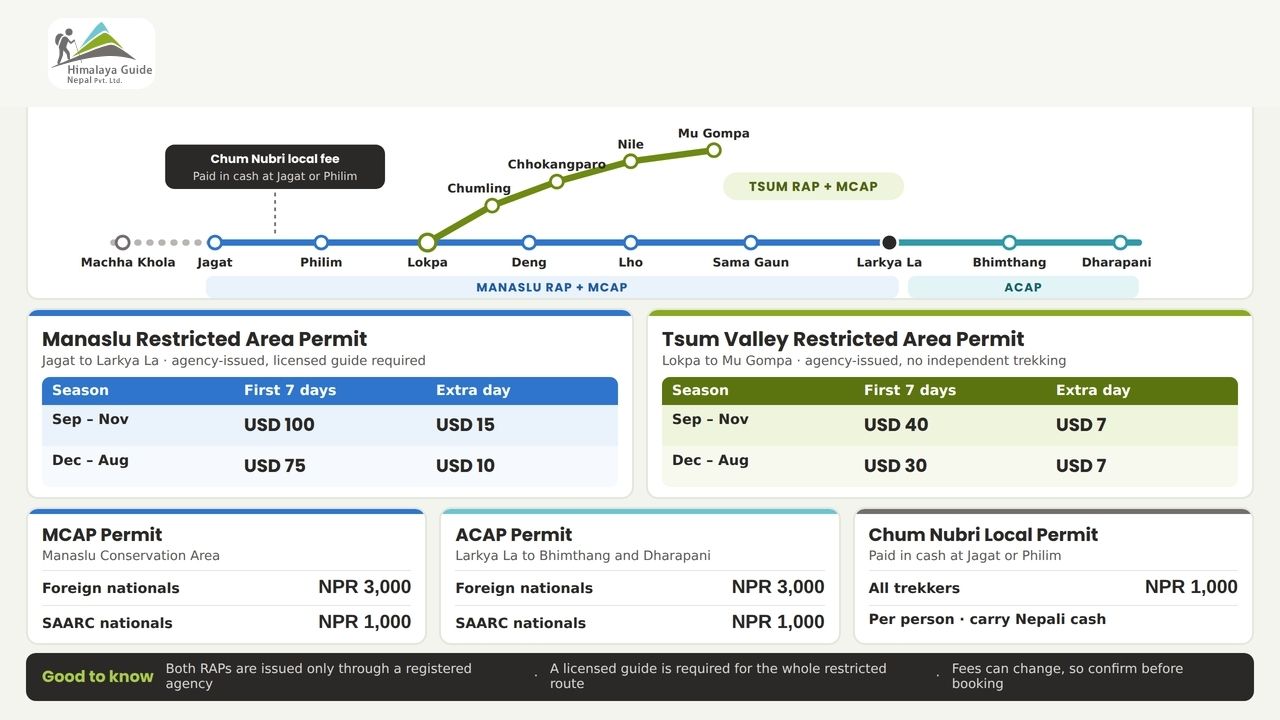Select the Jagat stop on the route
1280x720 pixels.
pos(214,242)
